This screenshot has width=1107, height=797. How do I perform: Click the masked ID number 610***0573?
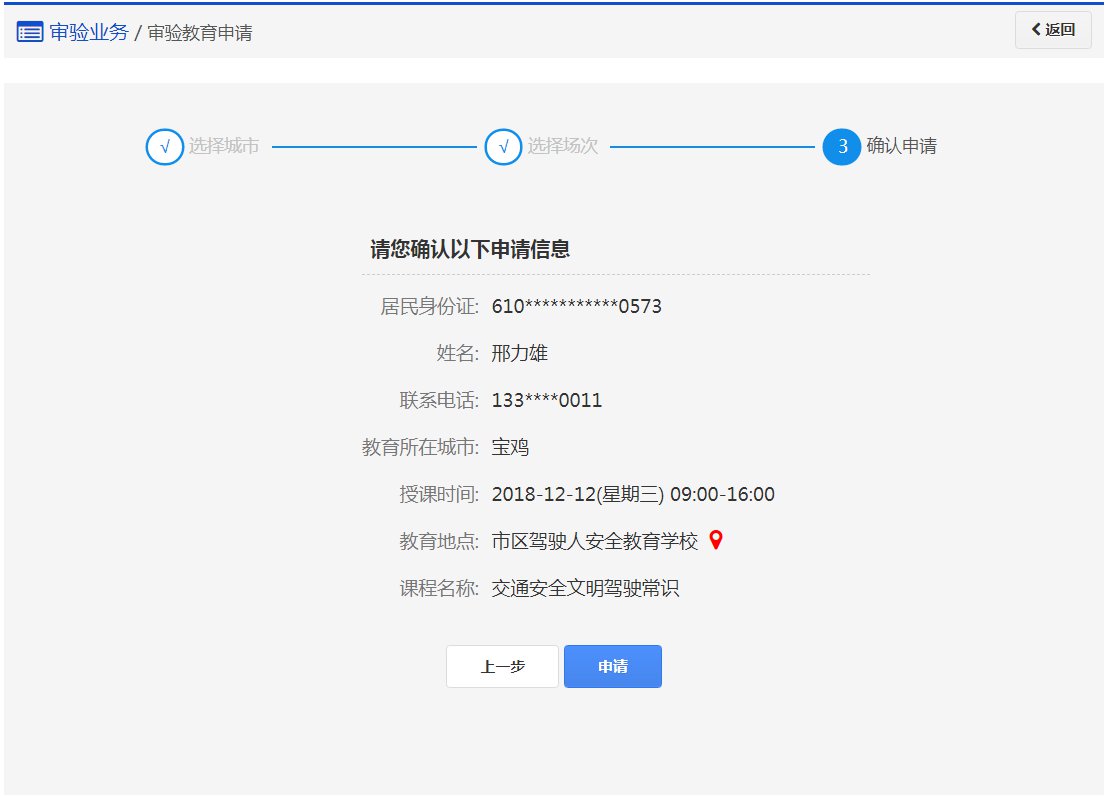(x=576, y=306)
